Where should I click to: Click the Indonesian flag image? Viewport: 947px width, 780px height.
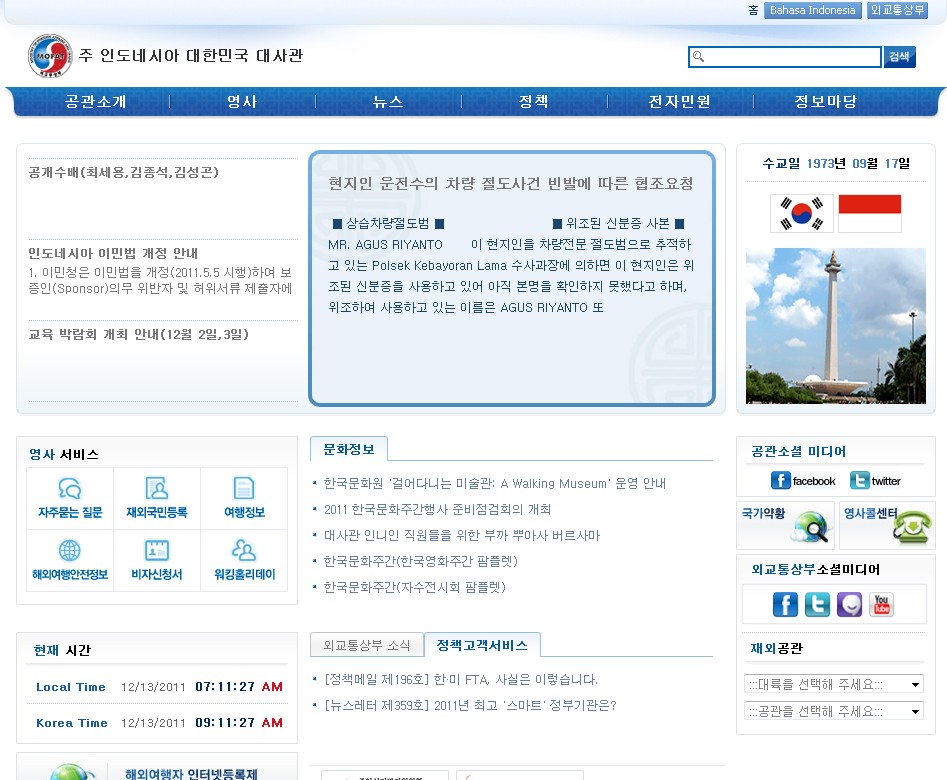(870, 213)
